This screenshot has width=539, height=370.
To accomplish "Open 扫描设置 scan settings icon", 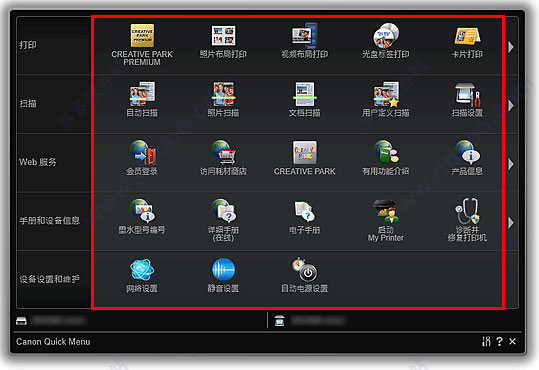I will point(467,95).
